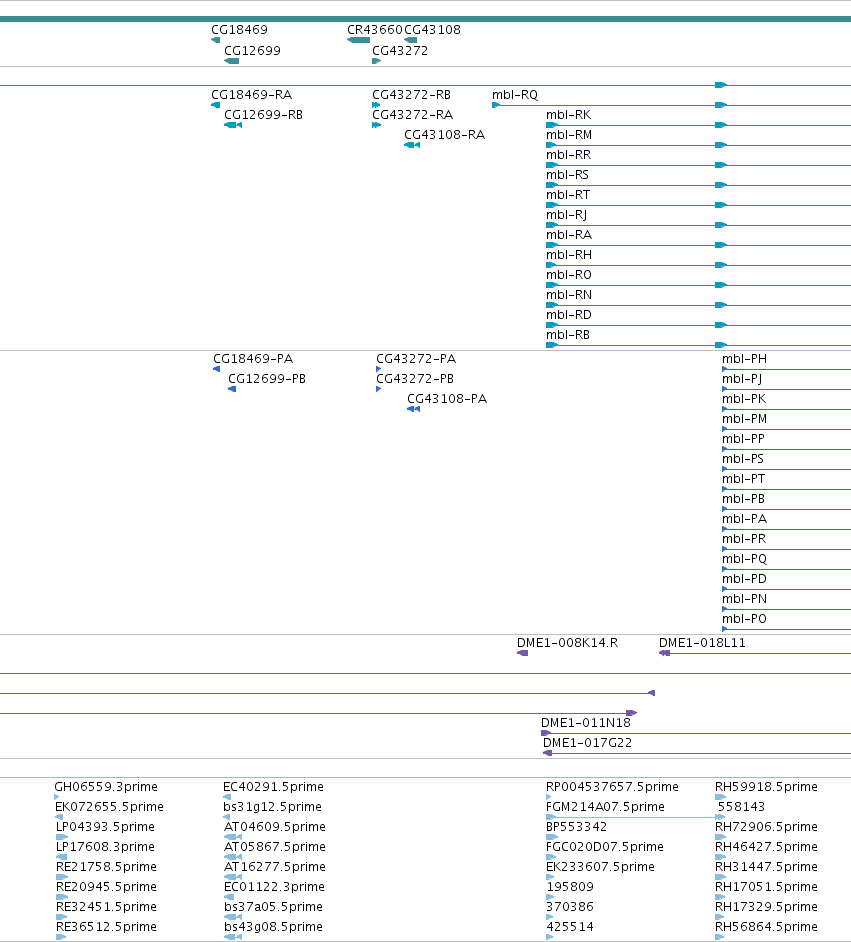Click the CG43108-PA protein glyph

[413, 409]
